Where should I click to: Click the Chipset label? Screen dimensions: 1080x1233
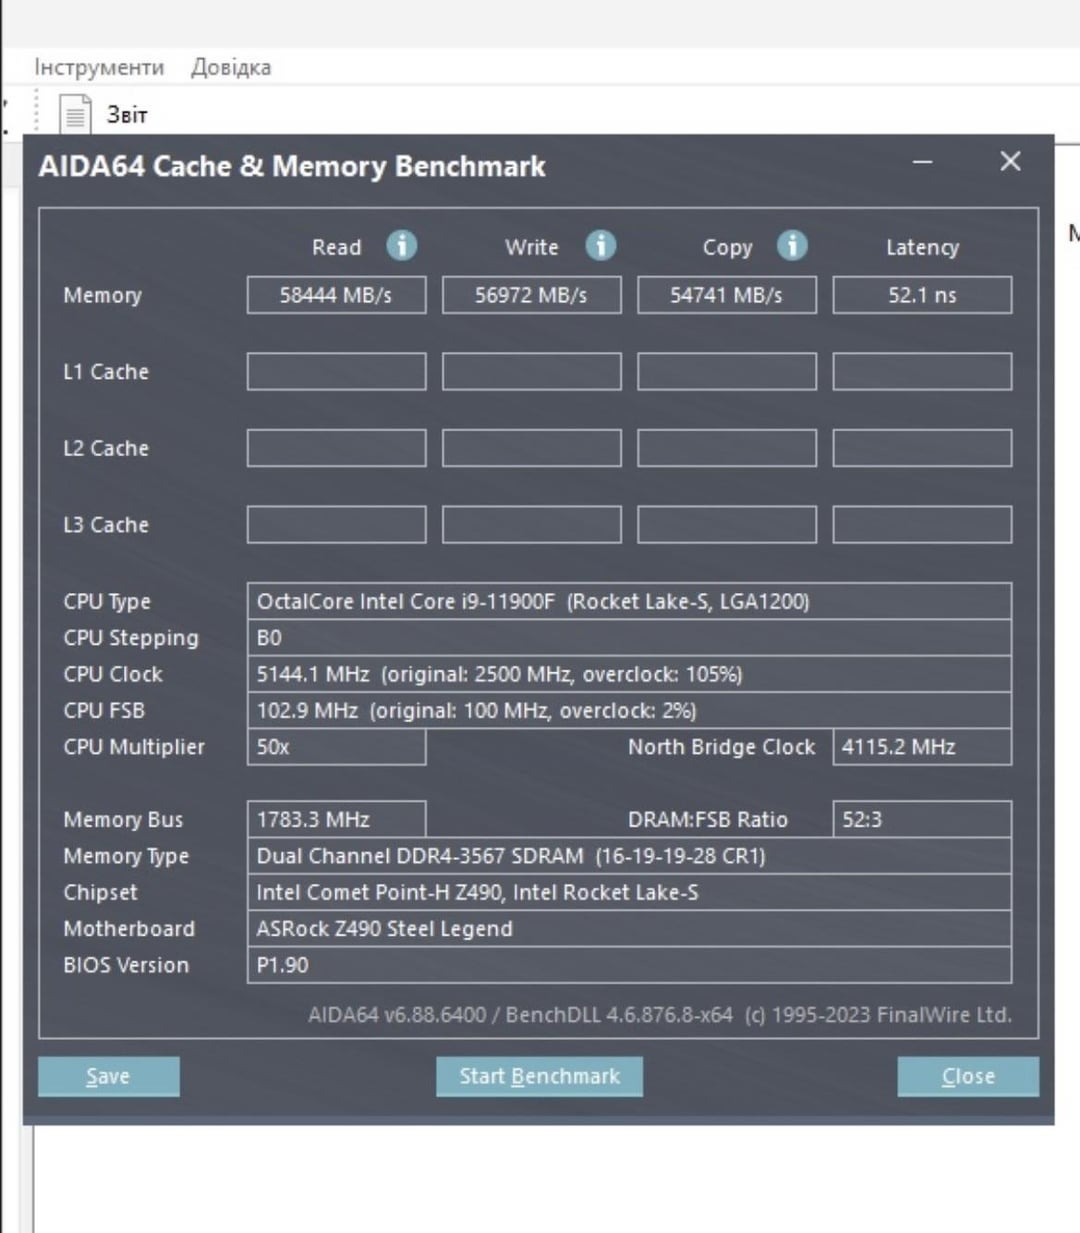tap(100, 893)
